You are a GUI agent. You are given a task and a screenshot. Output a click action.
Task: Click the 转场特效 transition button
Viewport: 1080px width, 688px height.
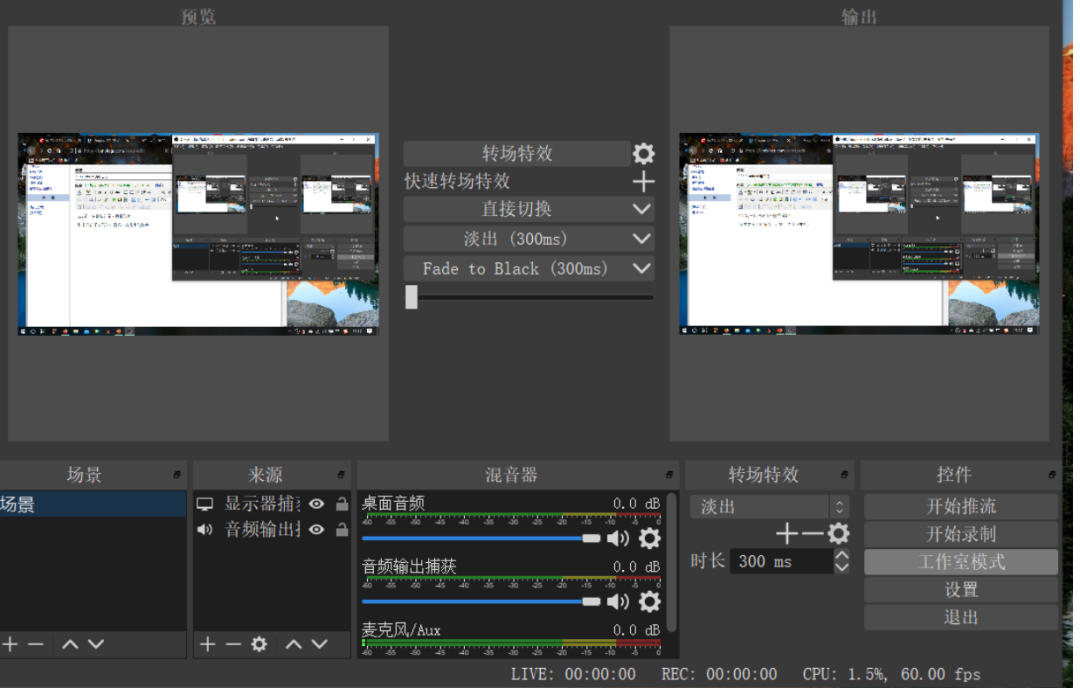click(517, 153)
